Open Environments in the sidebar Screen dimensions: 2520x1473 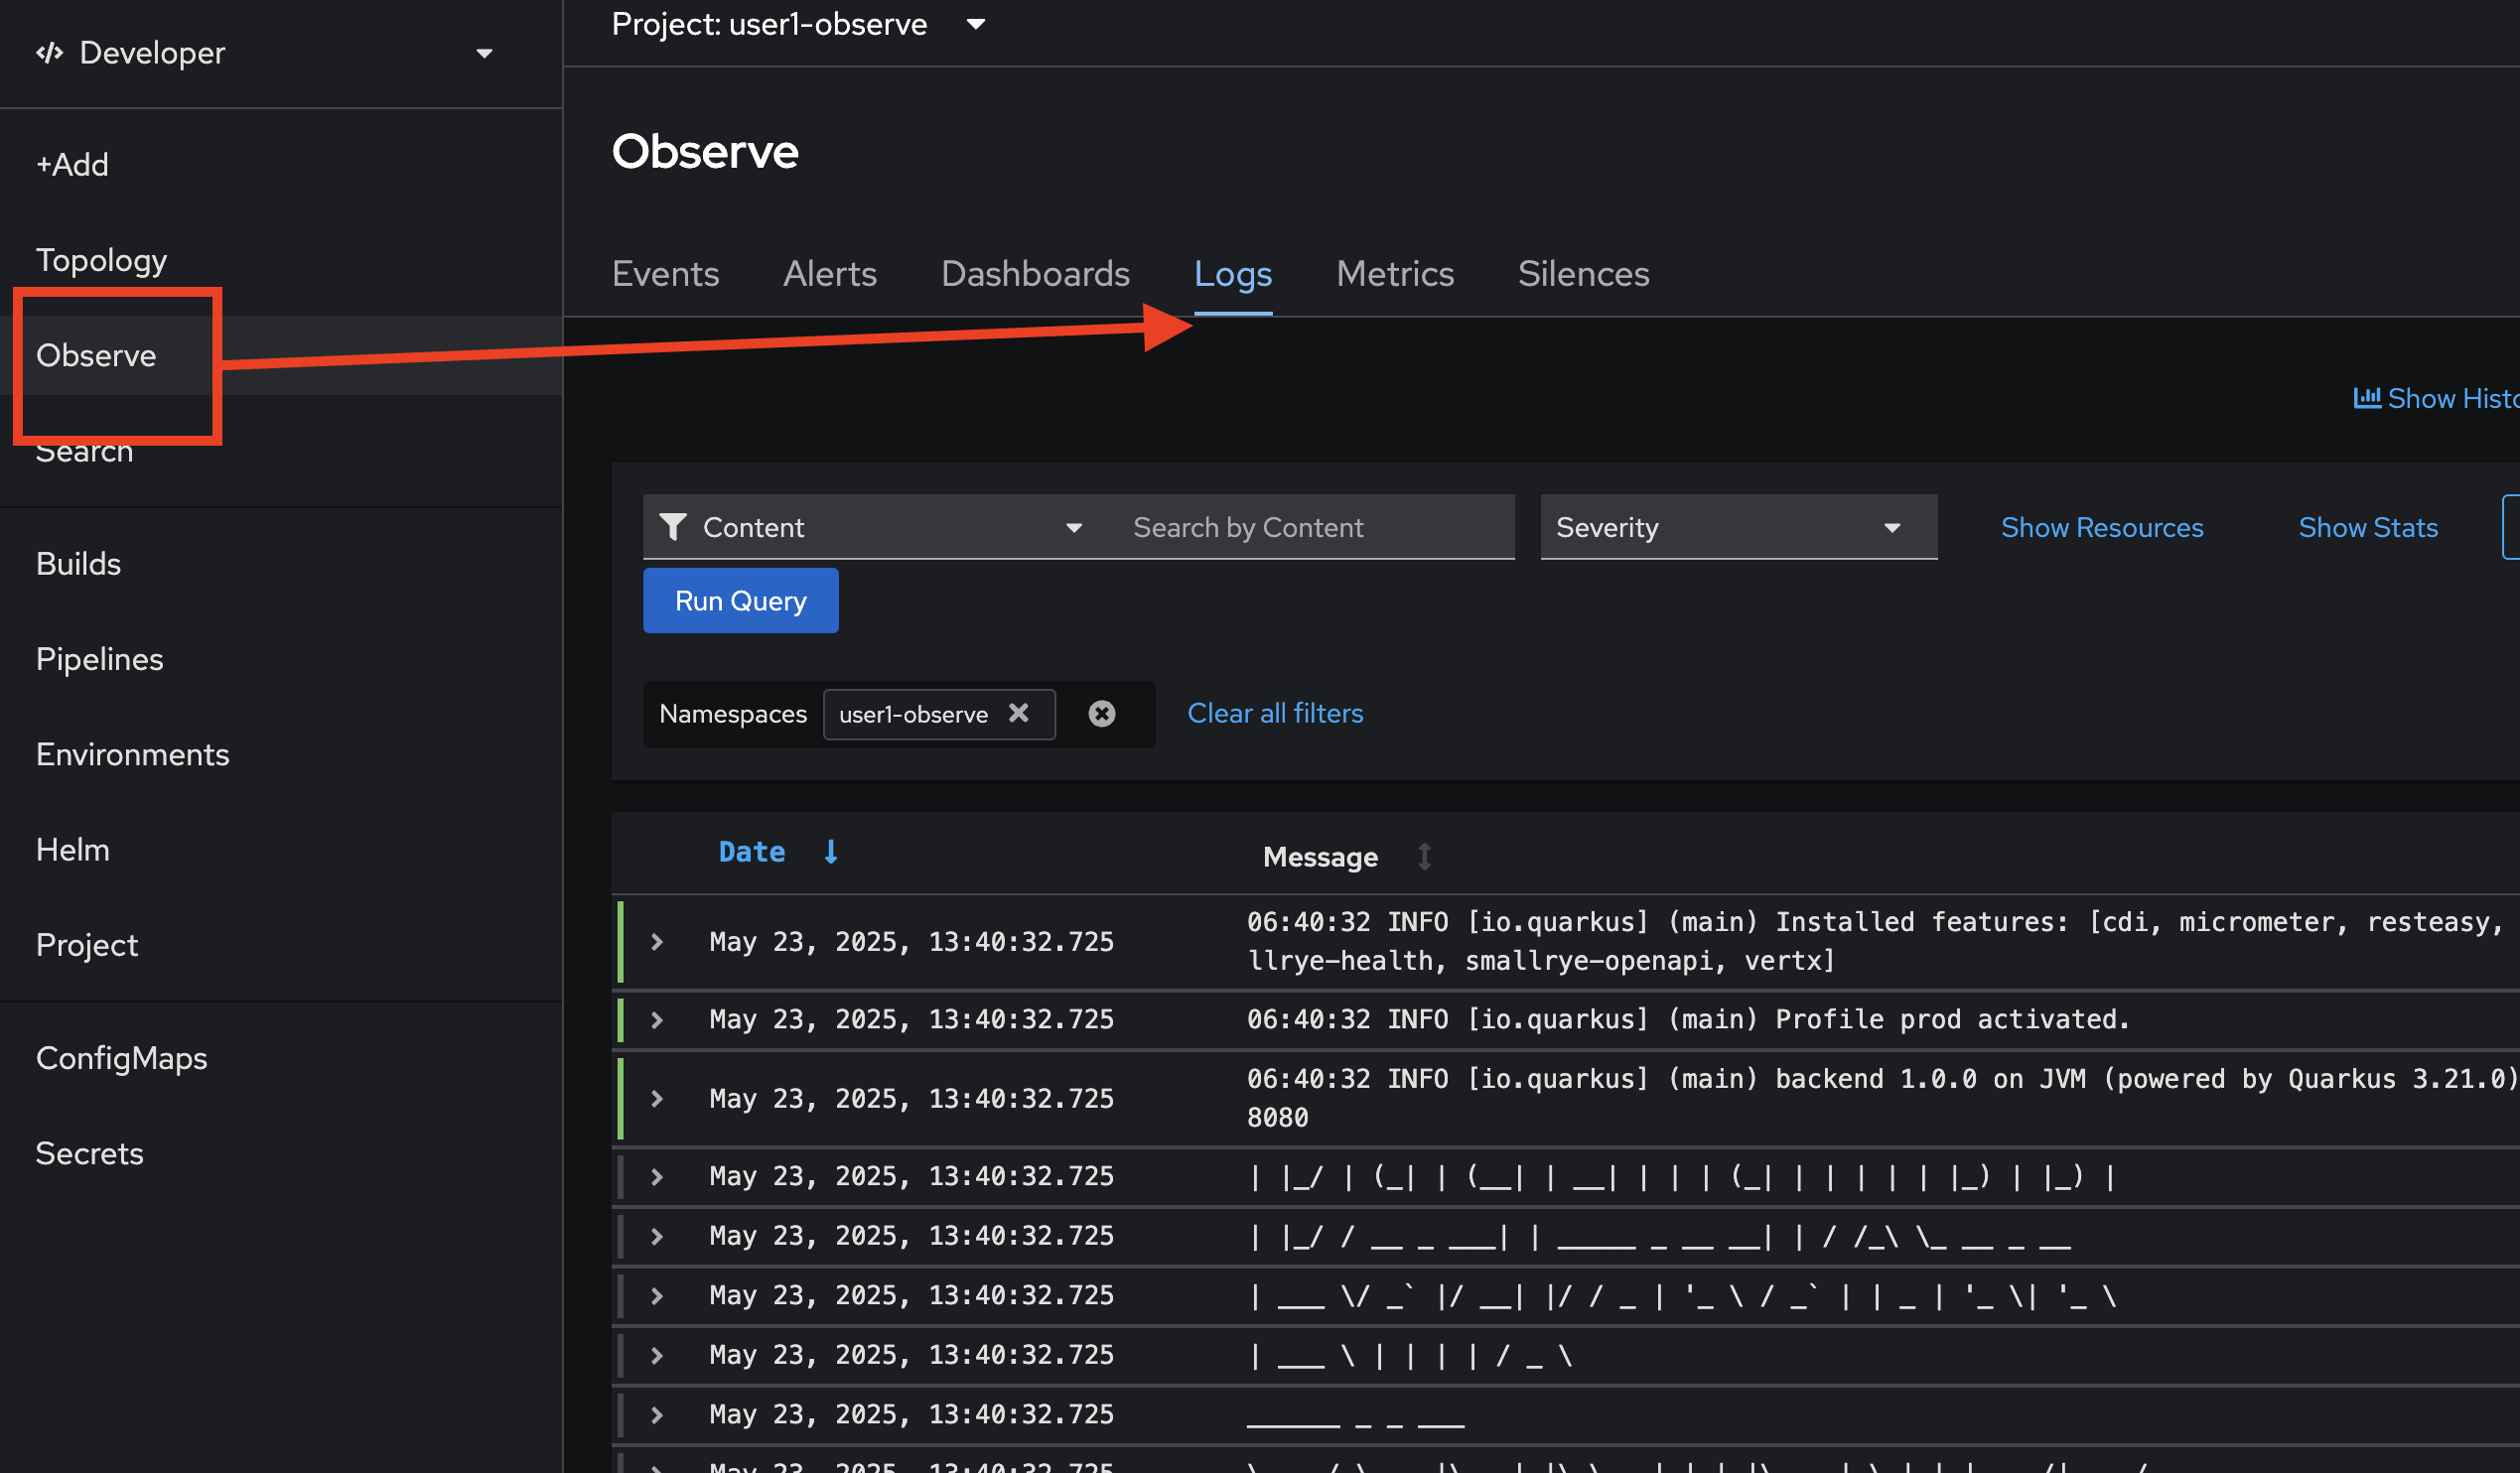pyautogui.click(x=132, y=754)
